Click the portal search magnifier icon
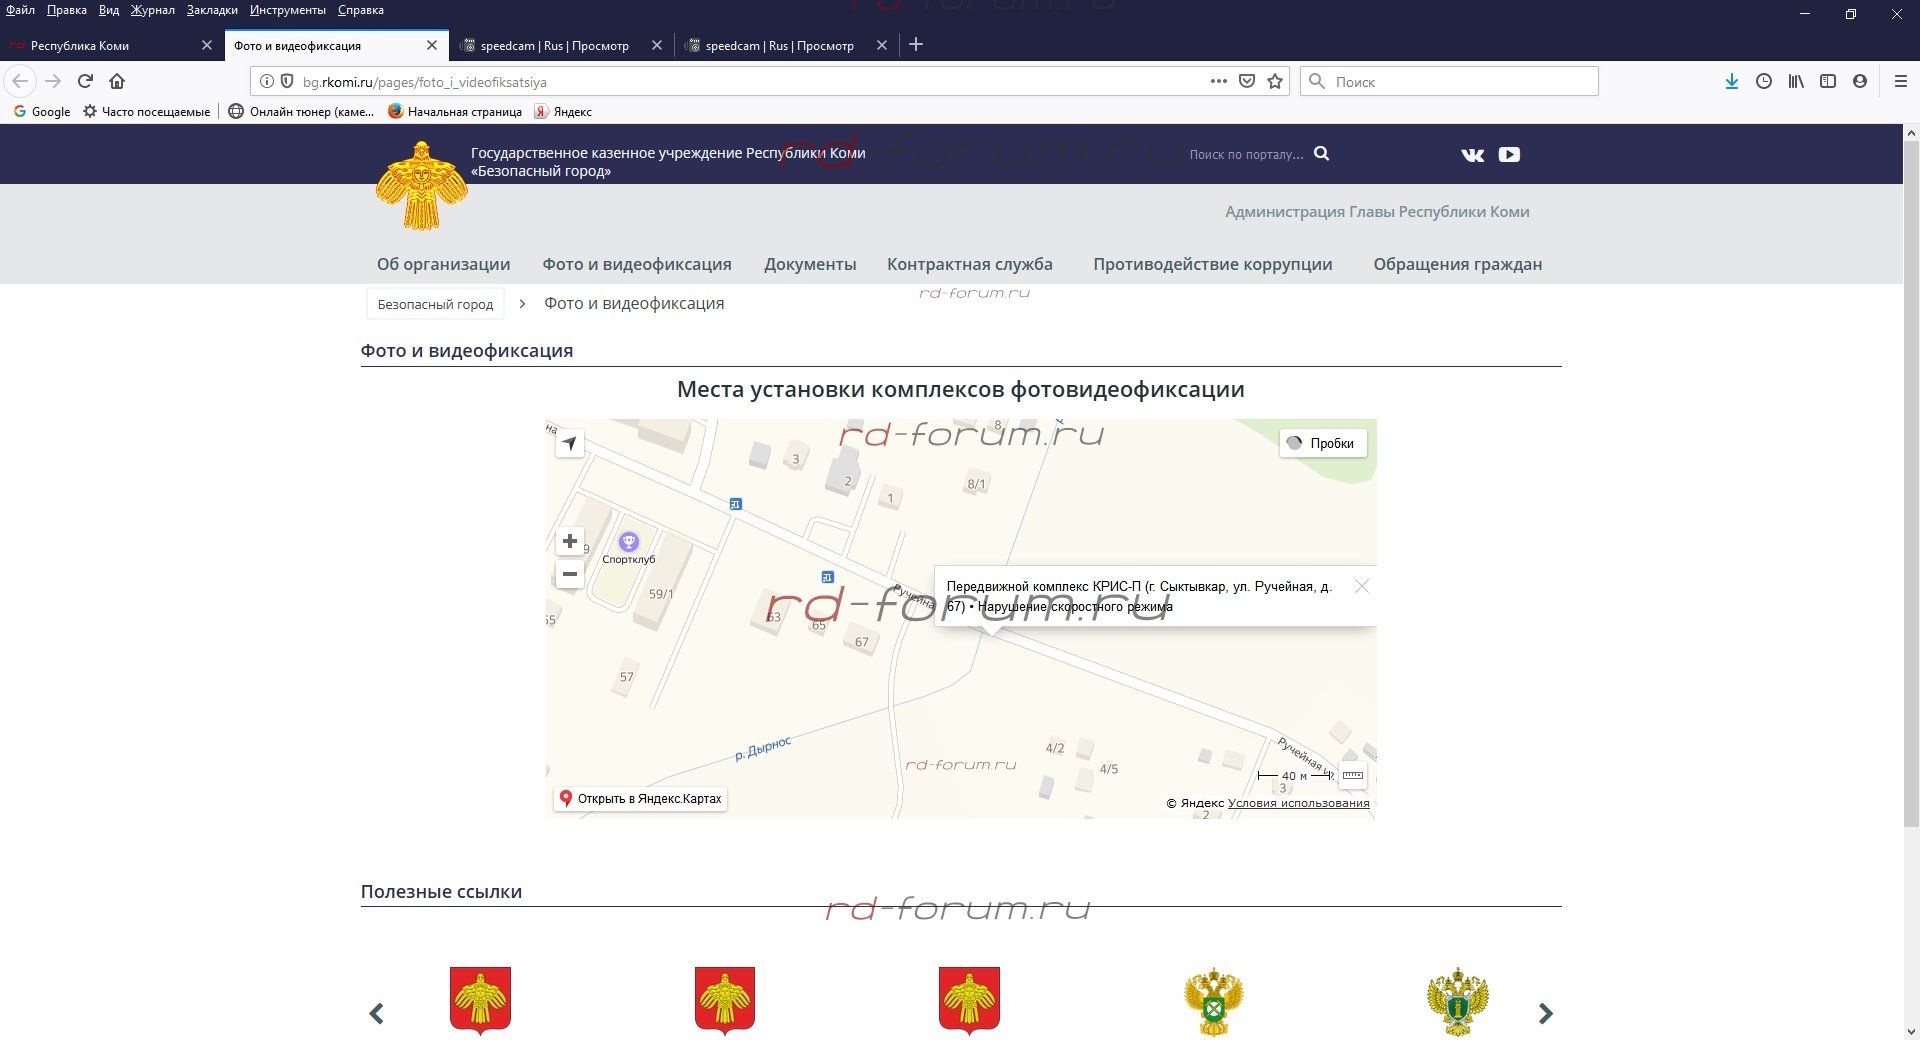 pyautogui.click(x=1321, y=154)
